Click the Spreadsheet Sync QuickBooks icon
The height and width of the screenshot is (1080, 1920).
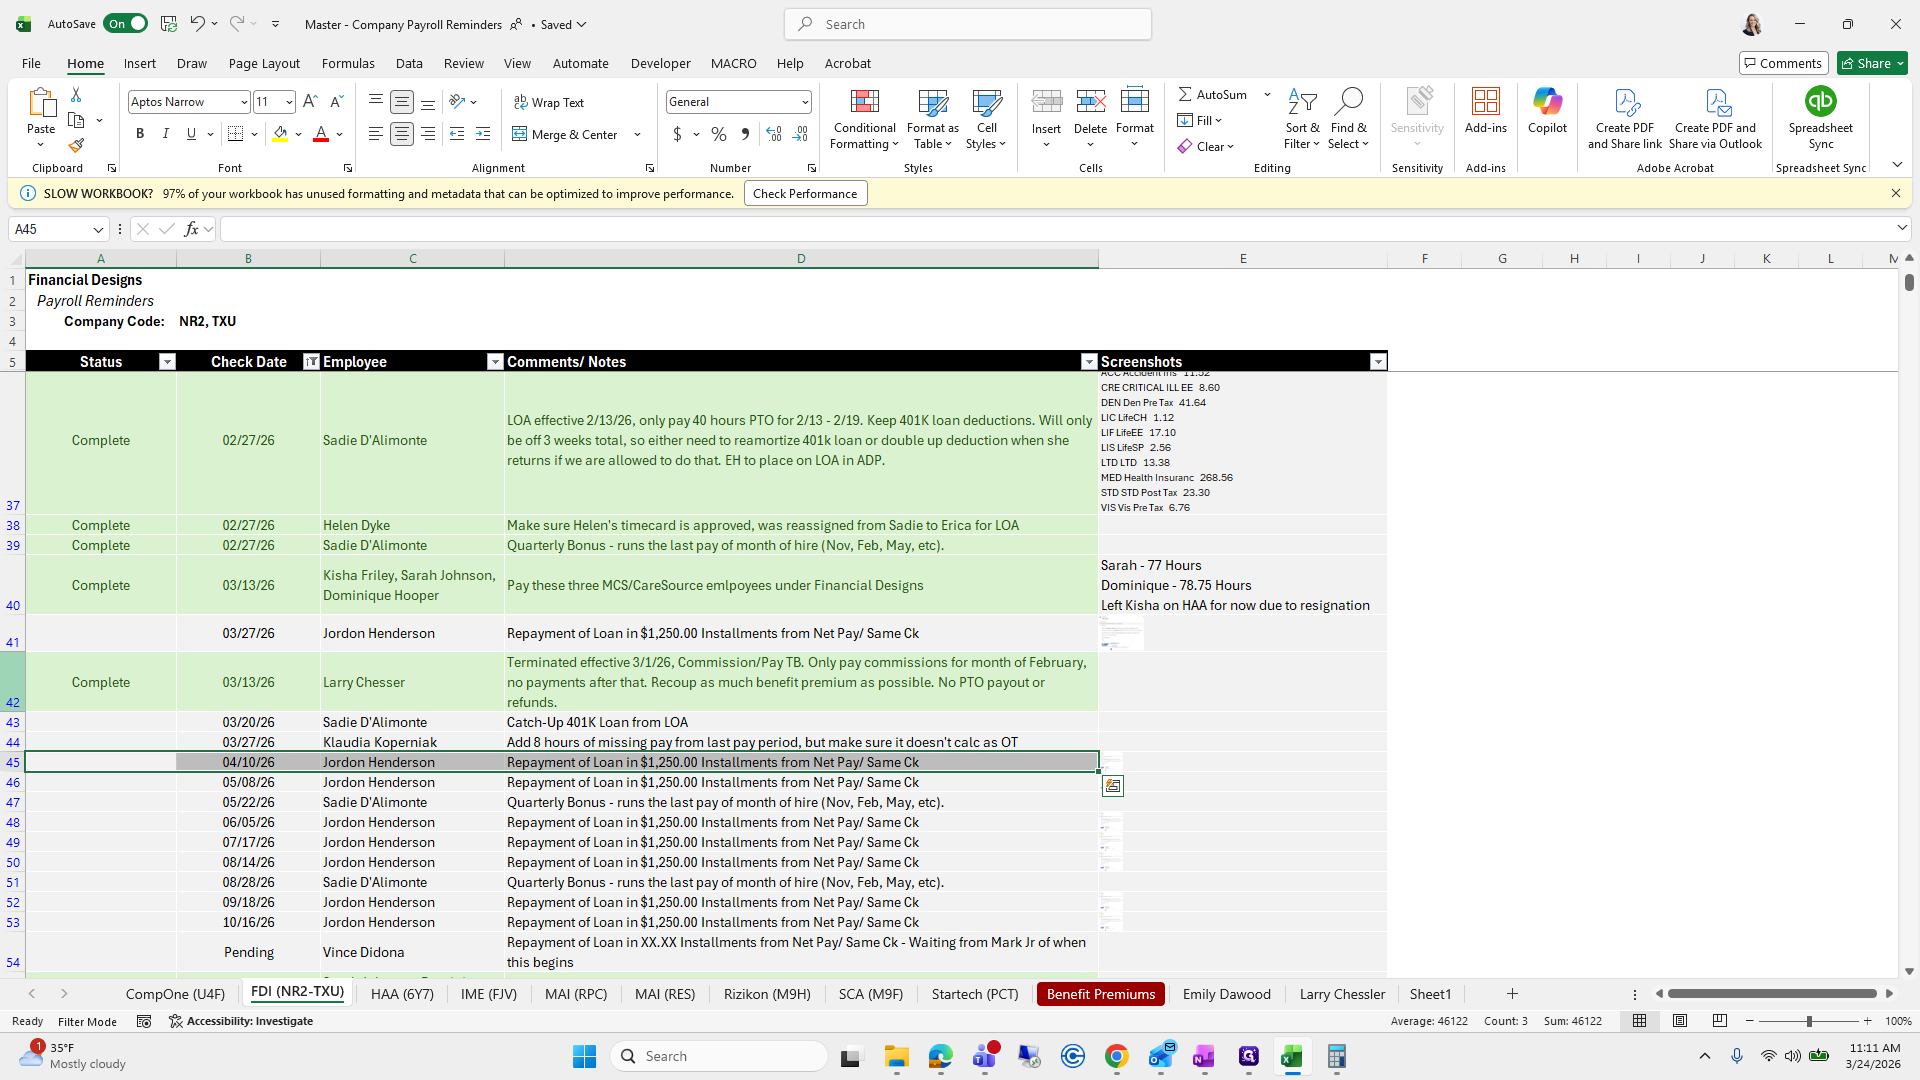[x=1820, y=102]
